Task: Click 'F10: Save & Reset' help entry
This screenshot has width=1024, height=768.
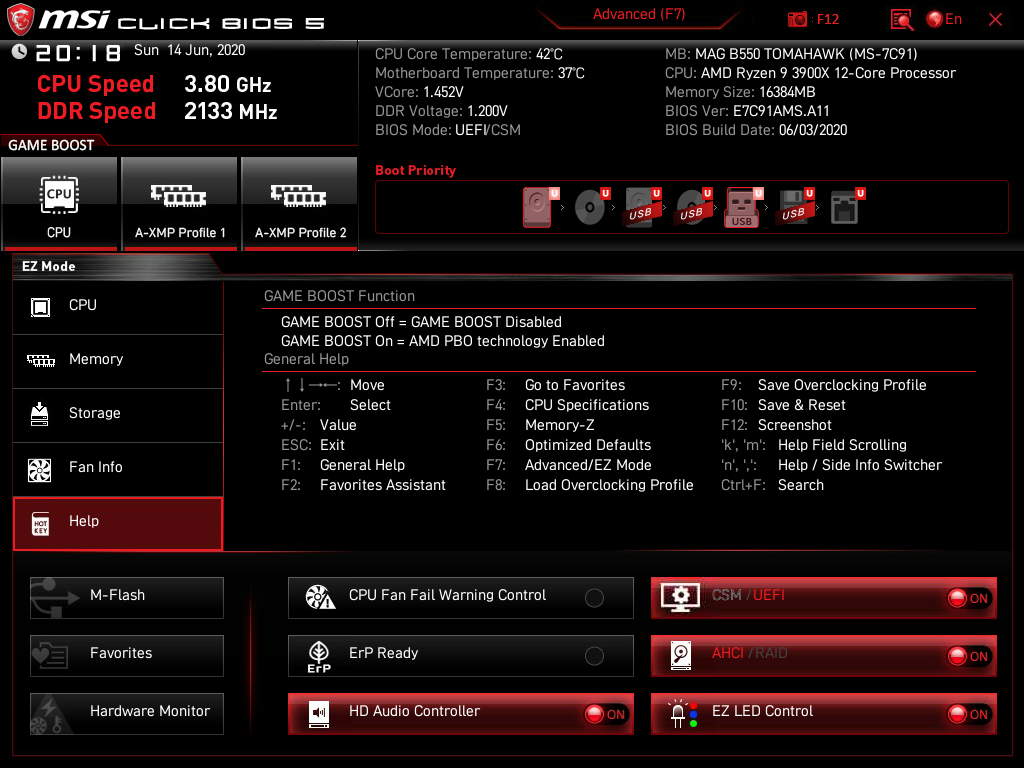Action: click(783, 406)
